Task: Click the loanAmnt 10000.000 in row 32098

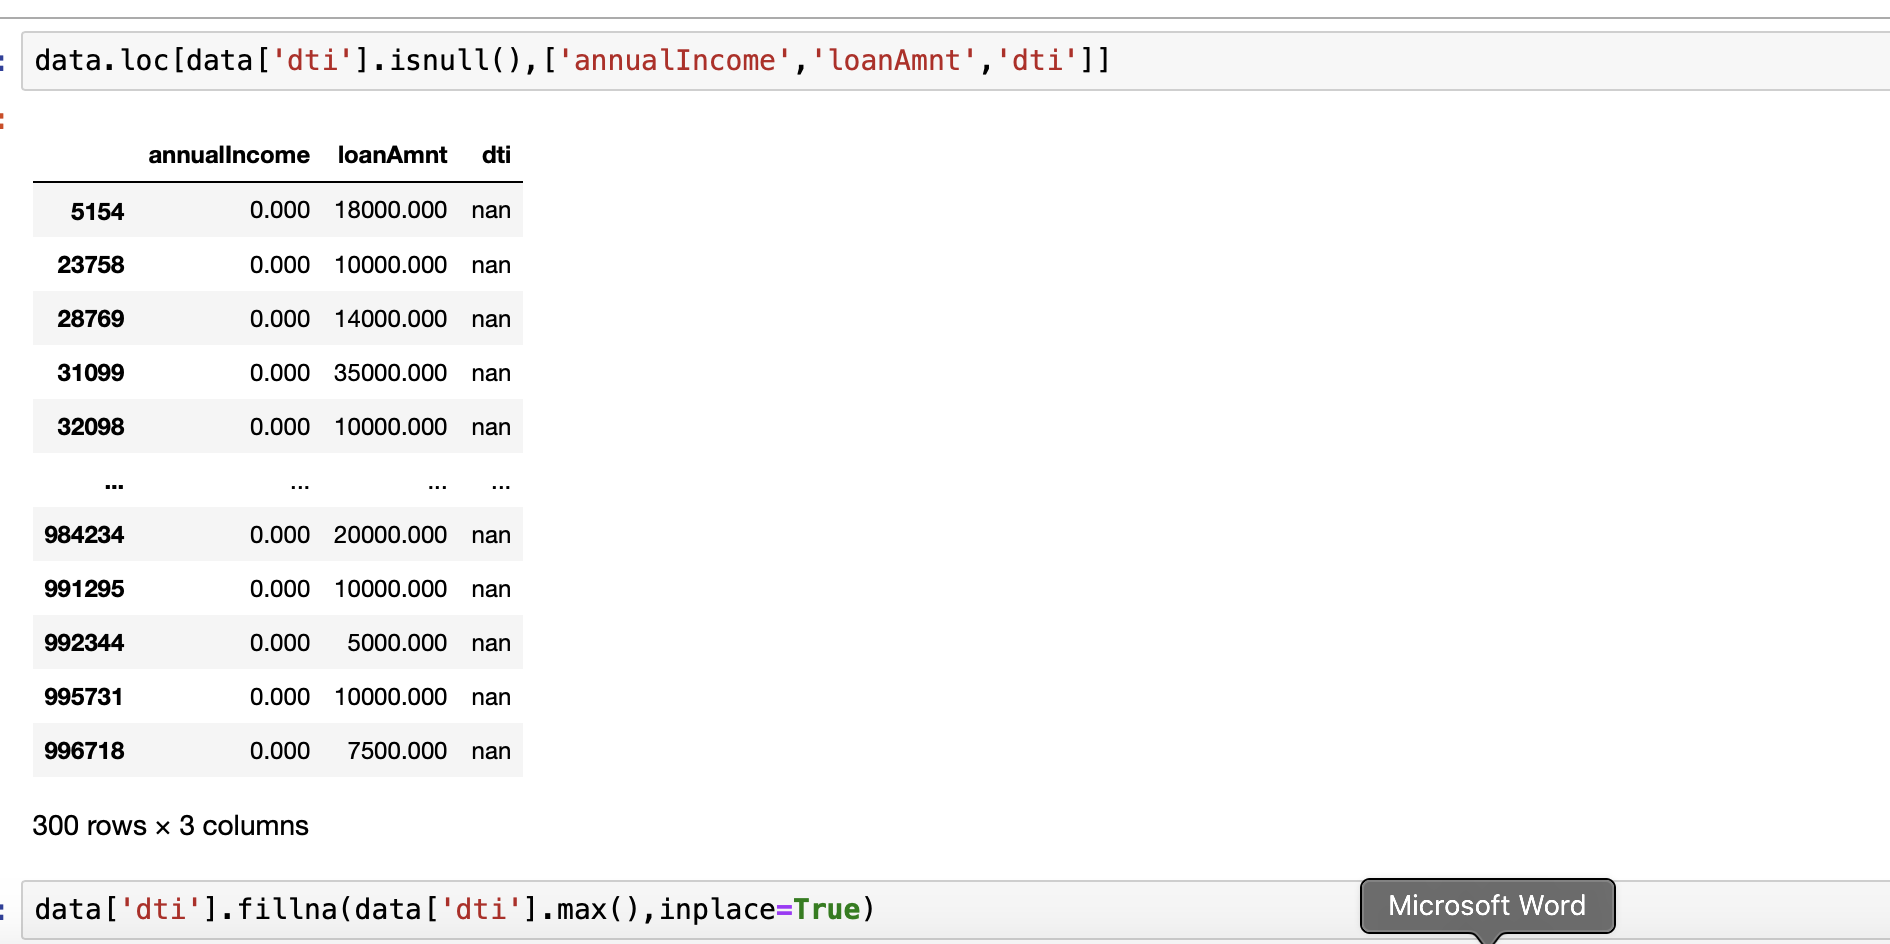Action: pyautogui.click(x=390, y=427)
